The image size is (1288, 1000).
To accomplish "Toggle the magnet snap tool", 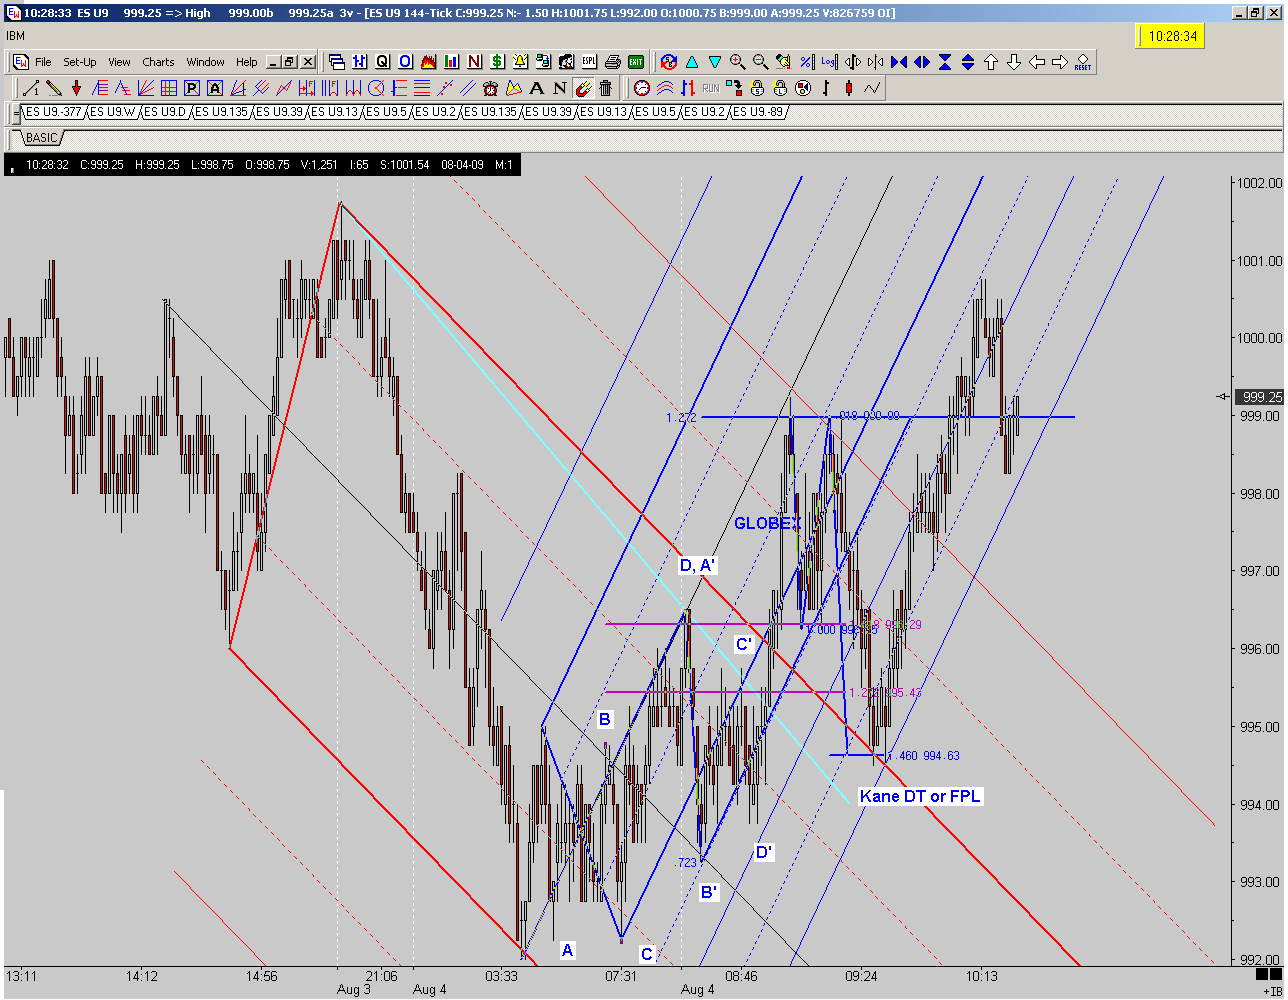I will point(582,88).
